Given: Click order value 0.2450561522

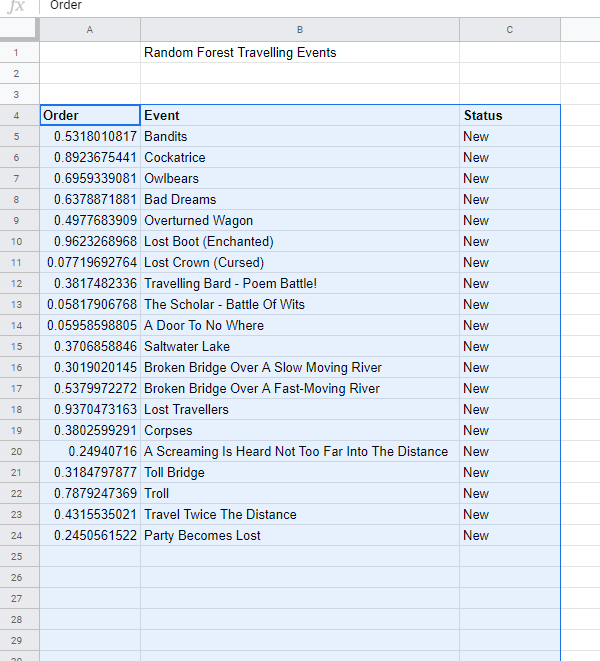Looking at the screenshot, I should 90,535.
